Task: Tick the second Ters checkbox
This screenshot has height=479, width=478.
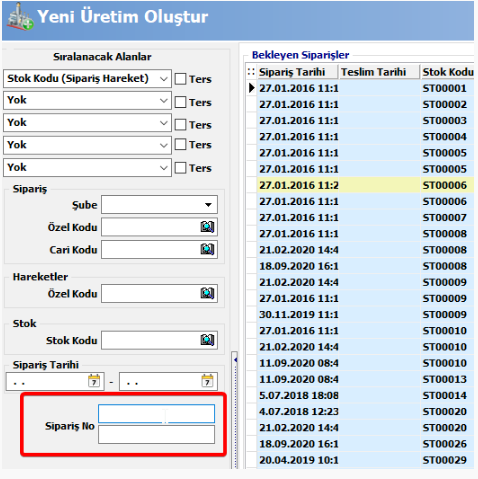Action: [x=180, y=102]
